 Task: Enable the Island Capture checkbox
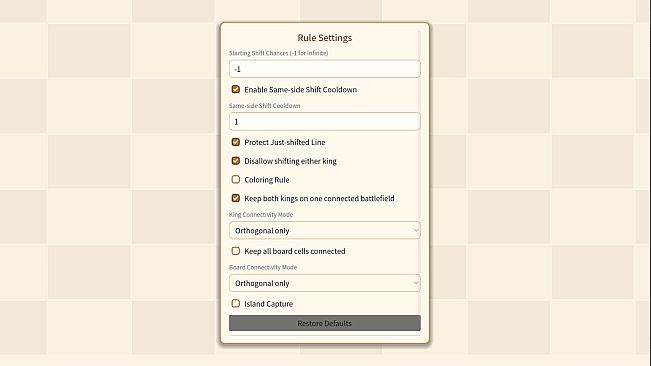pos(235,303)
